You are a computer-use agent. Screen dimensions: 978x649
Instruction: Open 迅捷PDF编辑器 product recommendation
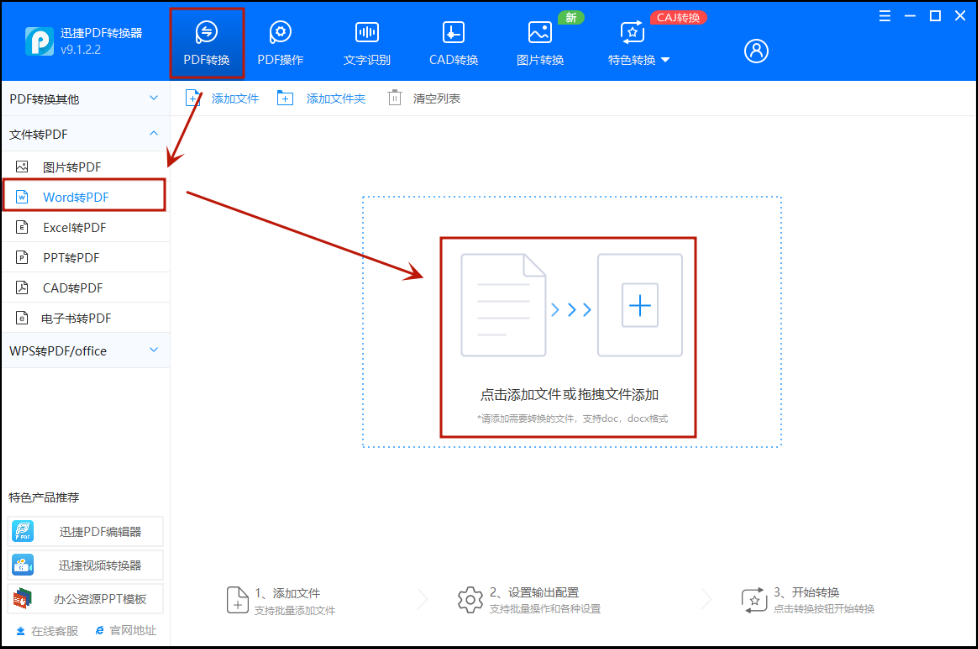[x=85, y=532]
